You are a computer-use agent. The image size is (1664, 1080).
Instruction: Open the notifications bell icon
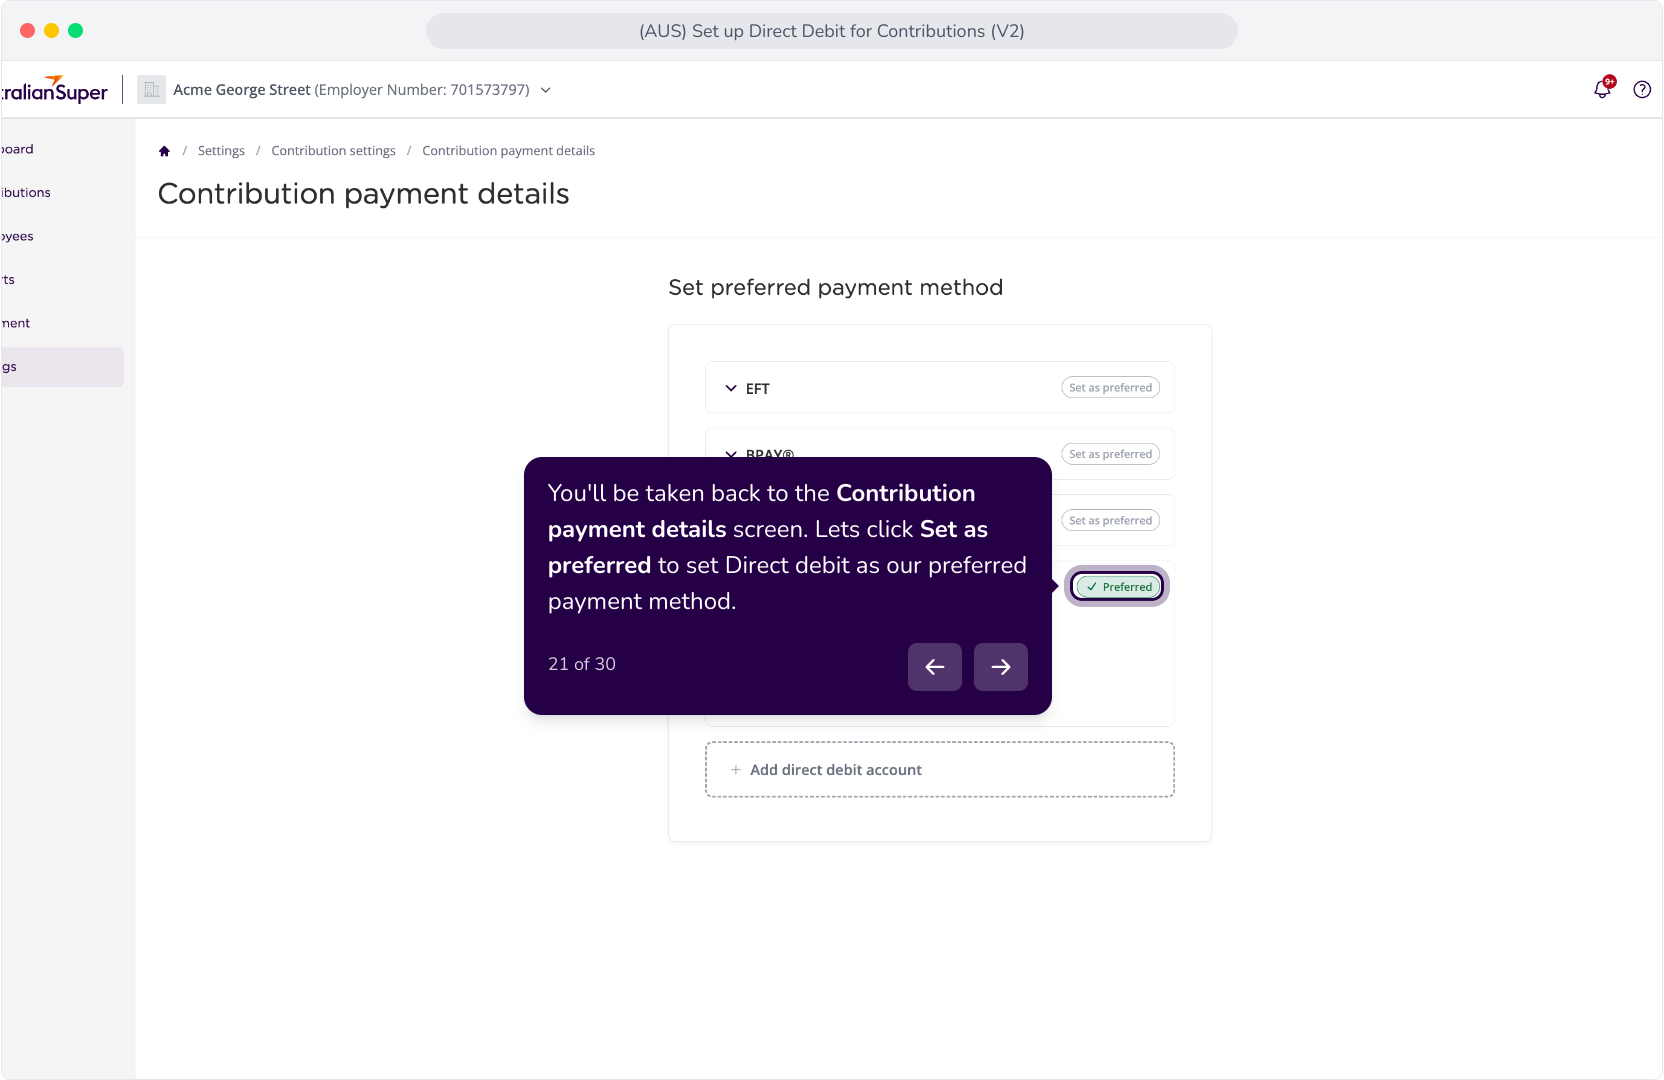(x=1602, y=89)
